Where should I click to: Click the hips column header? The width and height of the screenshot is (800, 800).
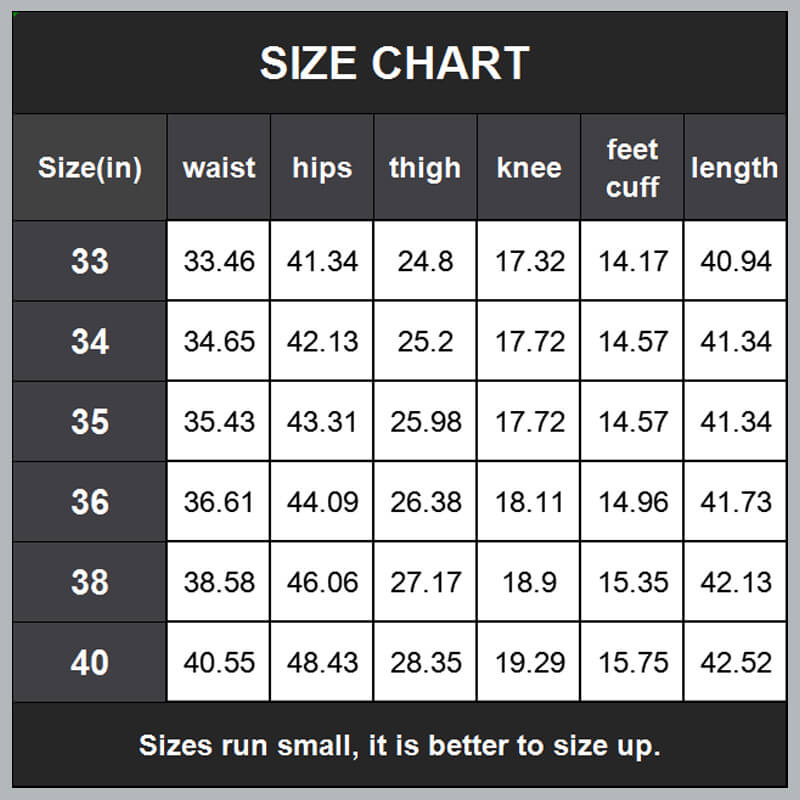[322, 168]
